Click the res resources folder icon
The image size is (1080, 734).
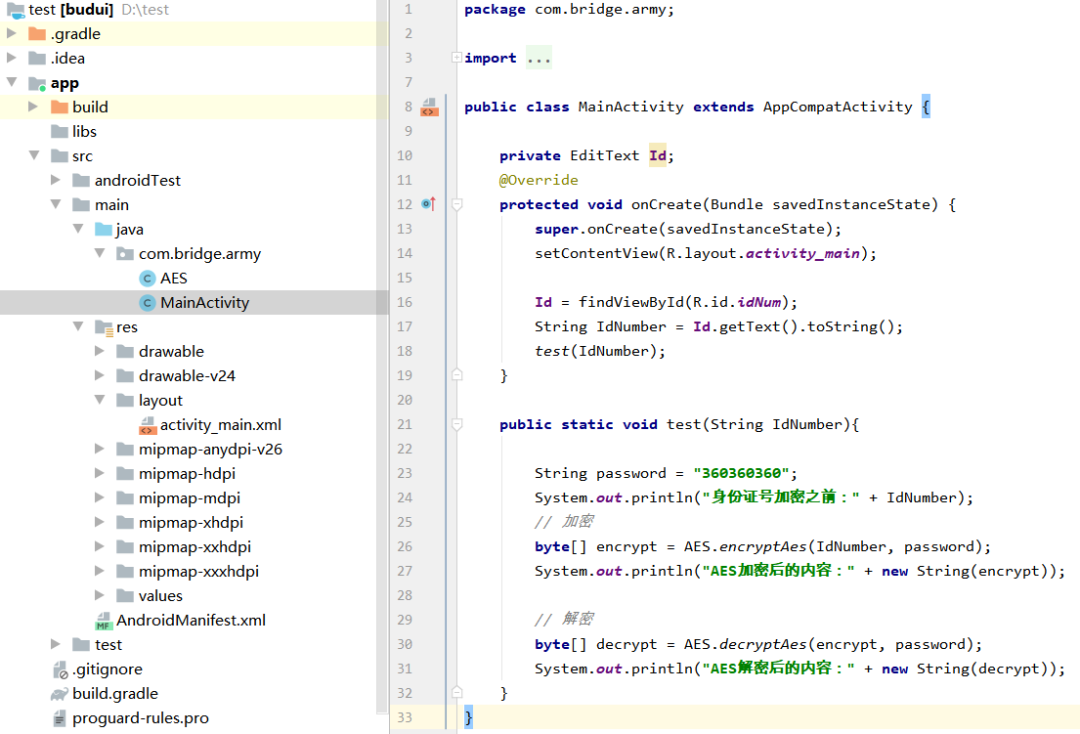tap(104, 327)
